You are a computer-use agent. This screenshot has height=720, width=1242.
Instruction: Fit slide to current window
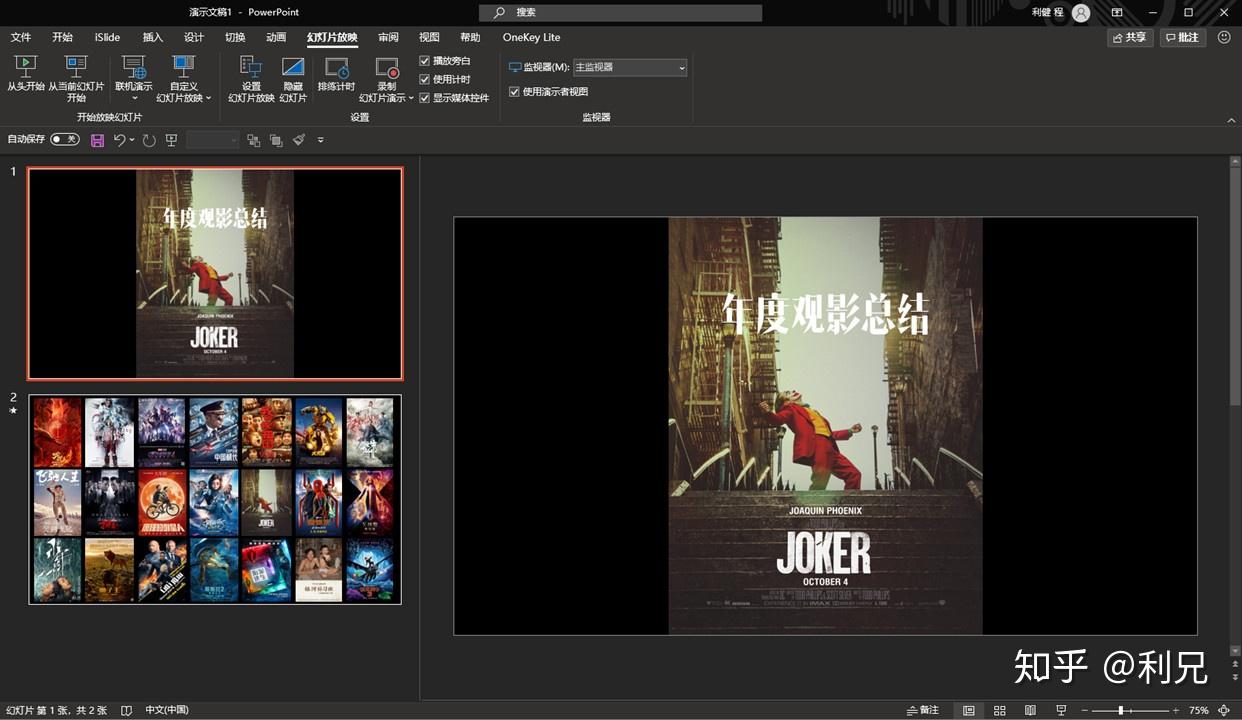(x=1224, y=710)
